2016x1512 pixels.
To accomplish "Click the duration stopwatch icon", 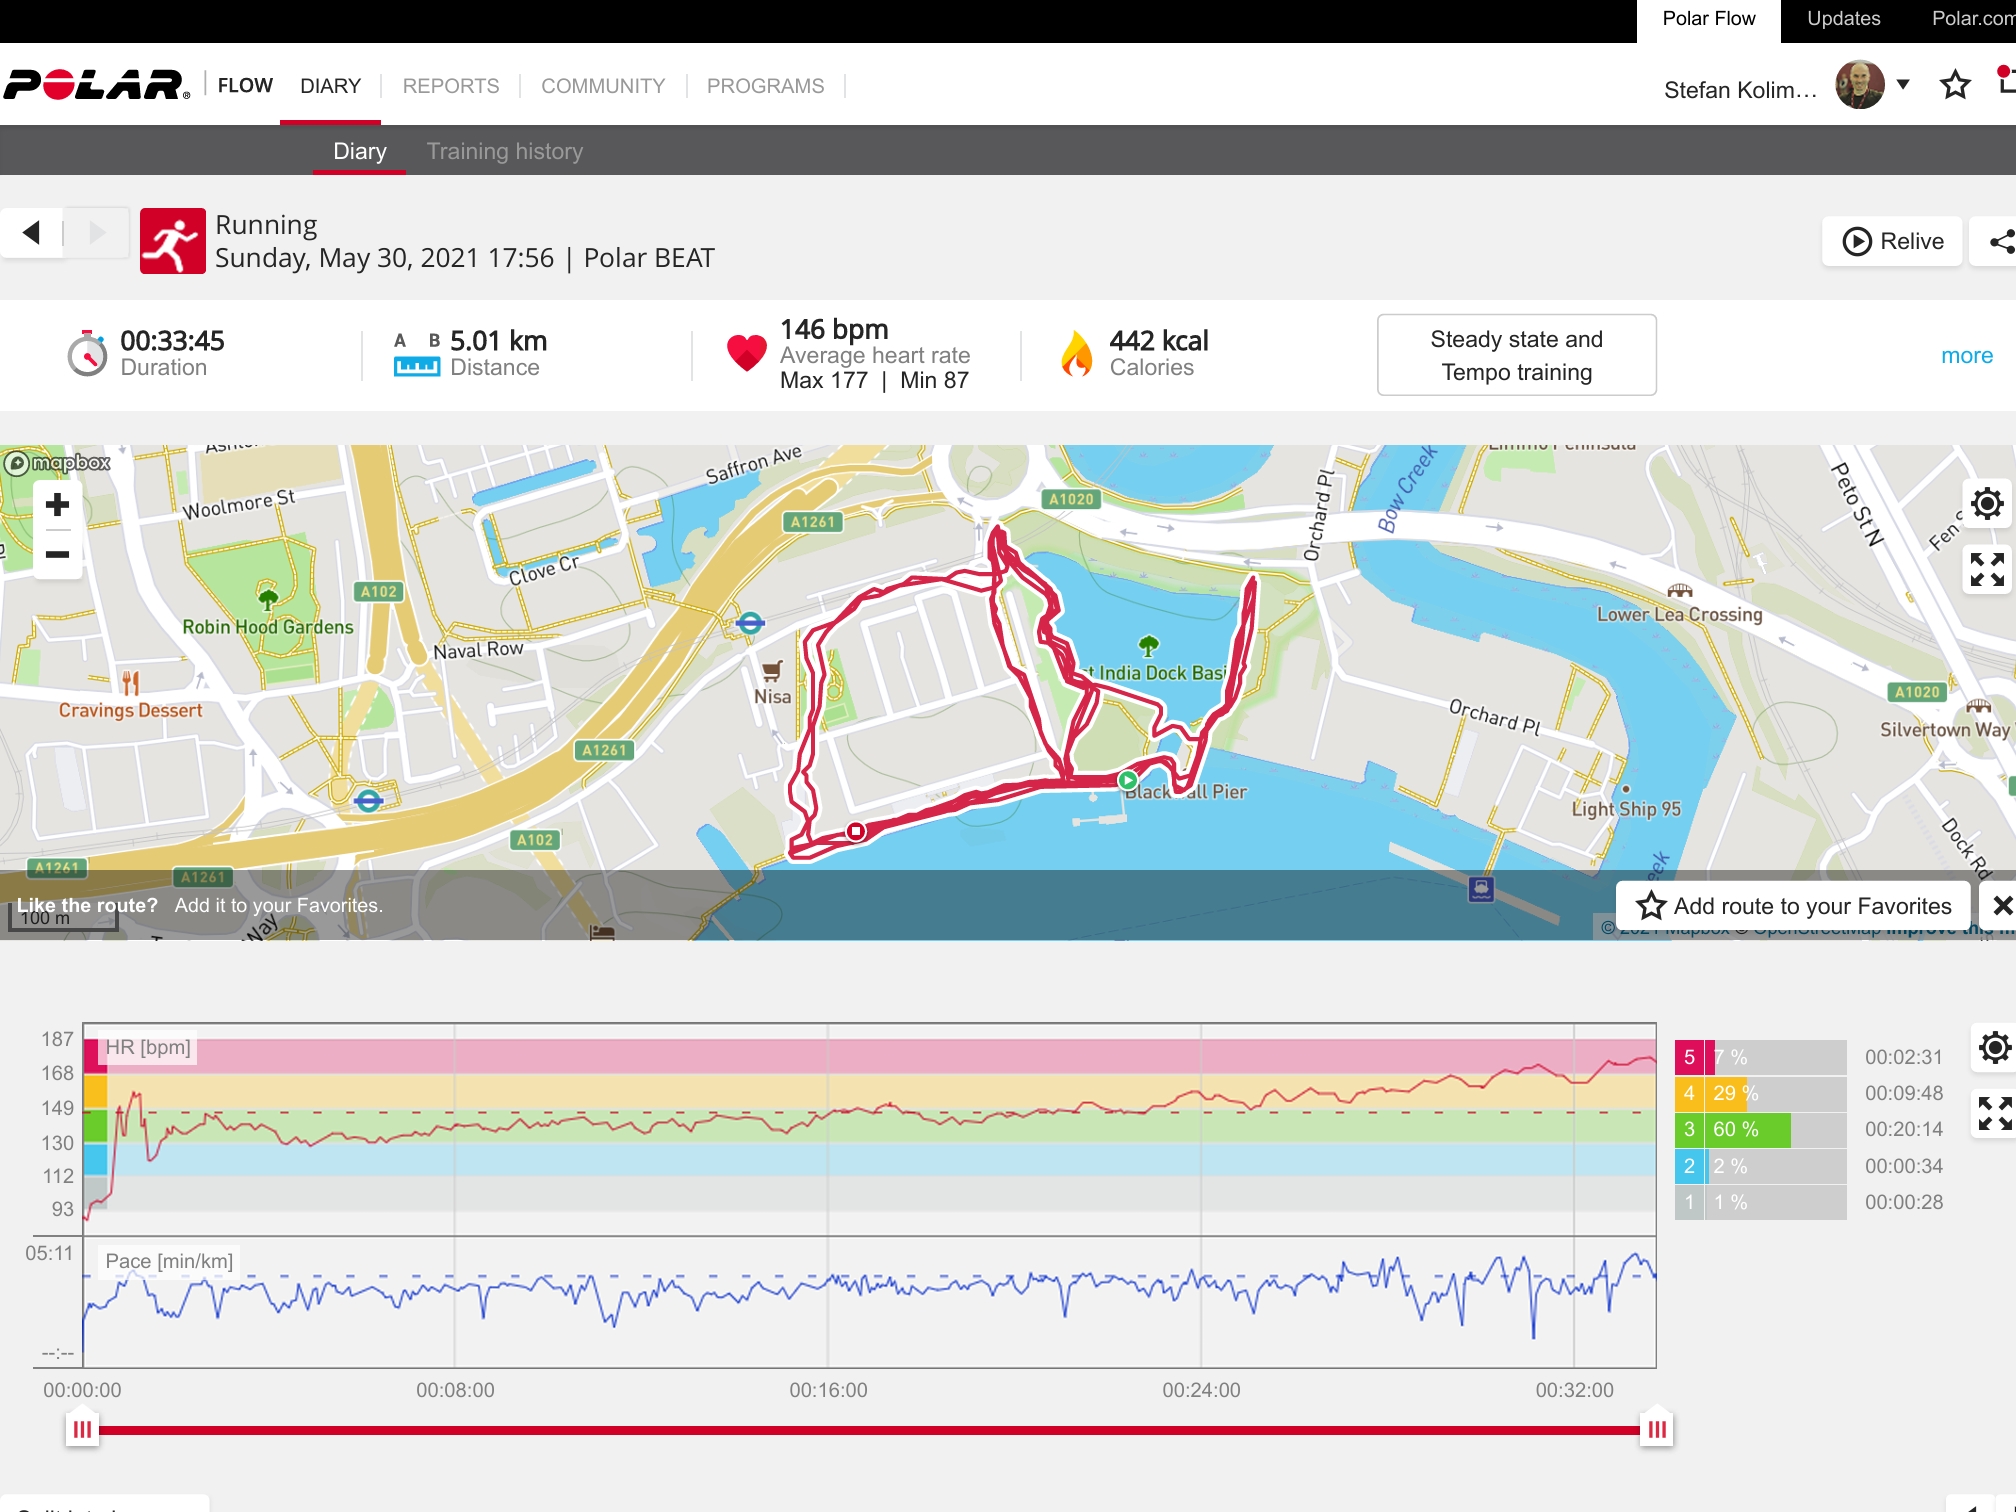I will coord(87,353).
